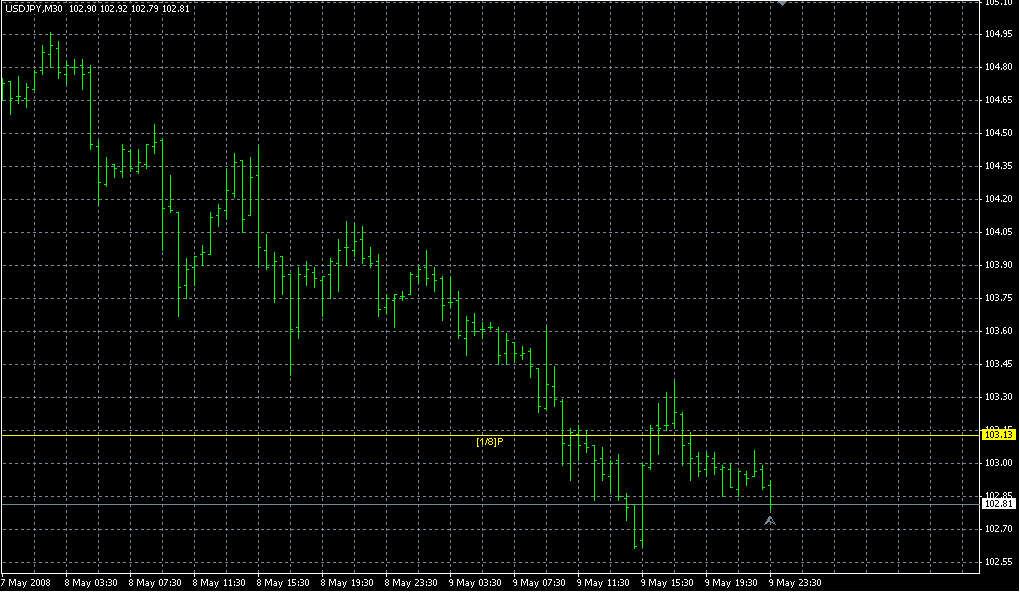Click the 8 May 19:30 time label
The width and height of the screenshot is (1020, 592).
[x=347, y=583]
